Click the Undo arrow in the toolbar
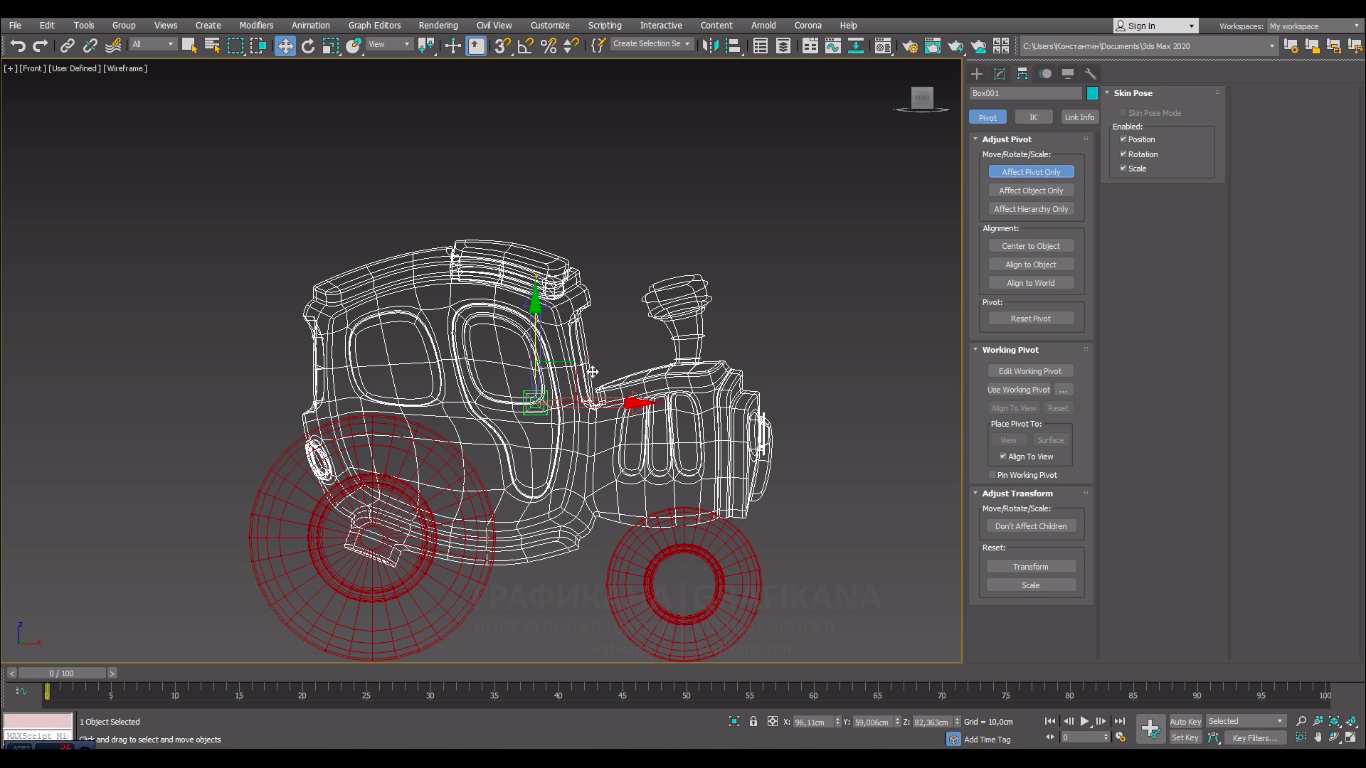This screenshot has height=768, width=1366. coord(18,46)
